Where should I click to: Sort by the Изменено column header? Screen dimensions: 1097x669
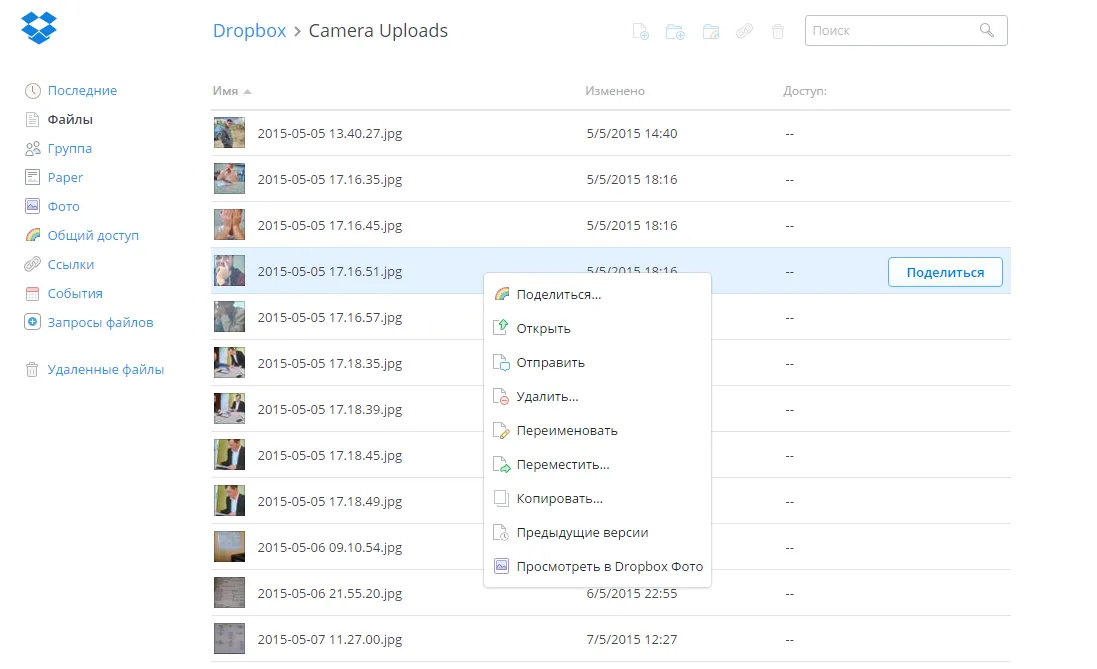pos(615,91)
